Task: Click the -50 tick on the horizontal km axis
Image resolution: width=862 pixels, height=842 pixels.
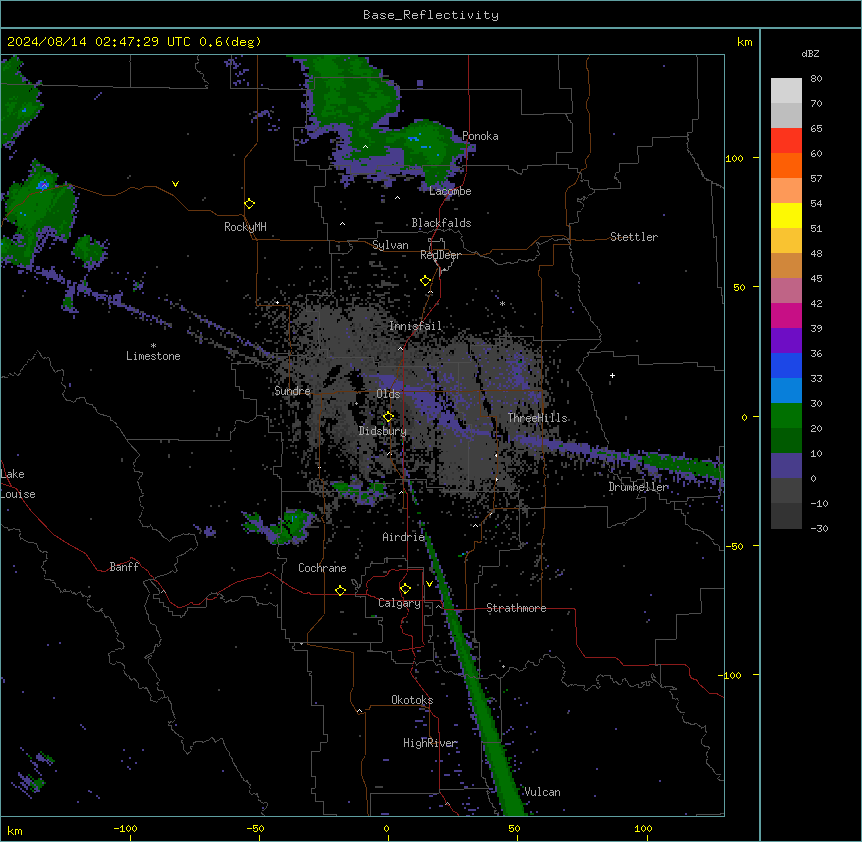Action: click(x=255, y=828)
